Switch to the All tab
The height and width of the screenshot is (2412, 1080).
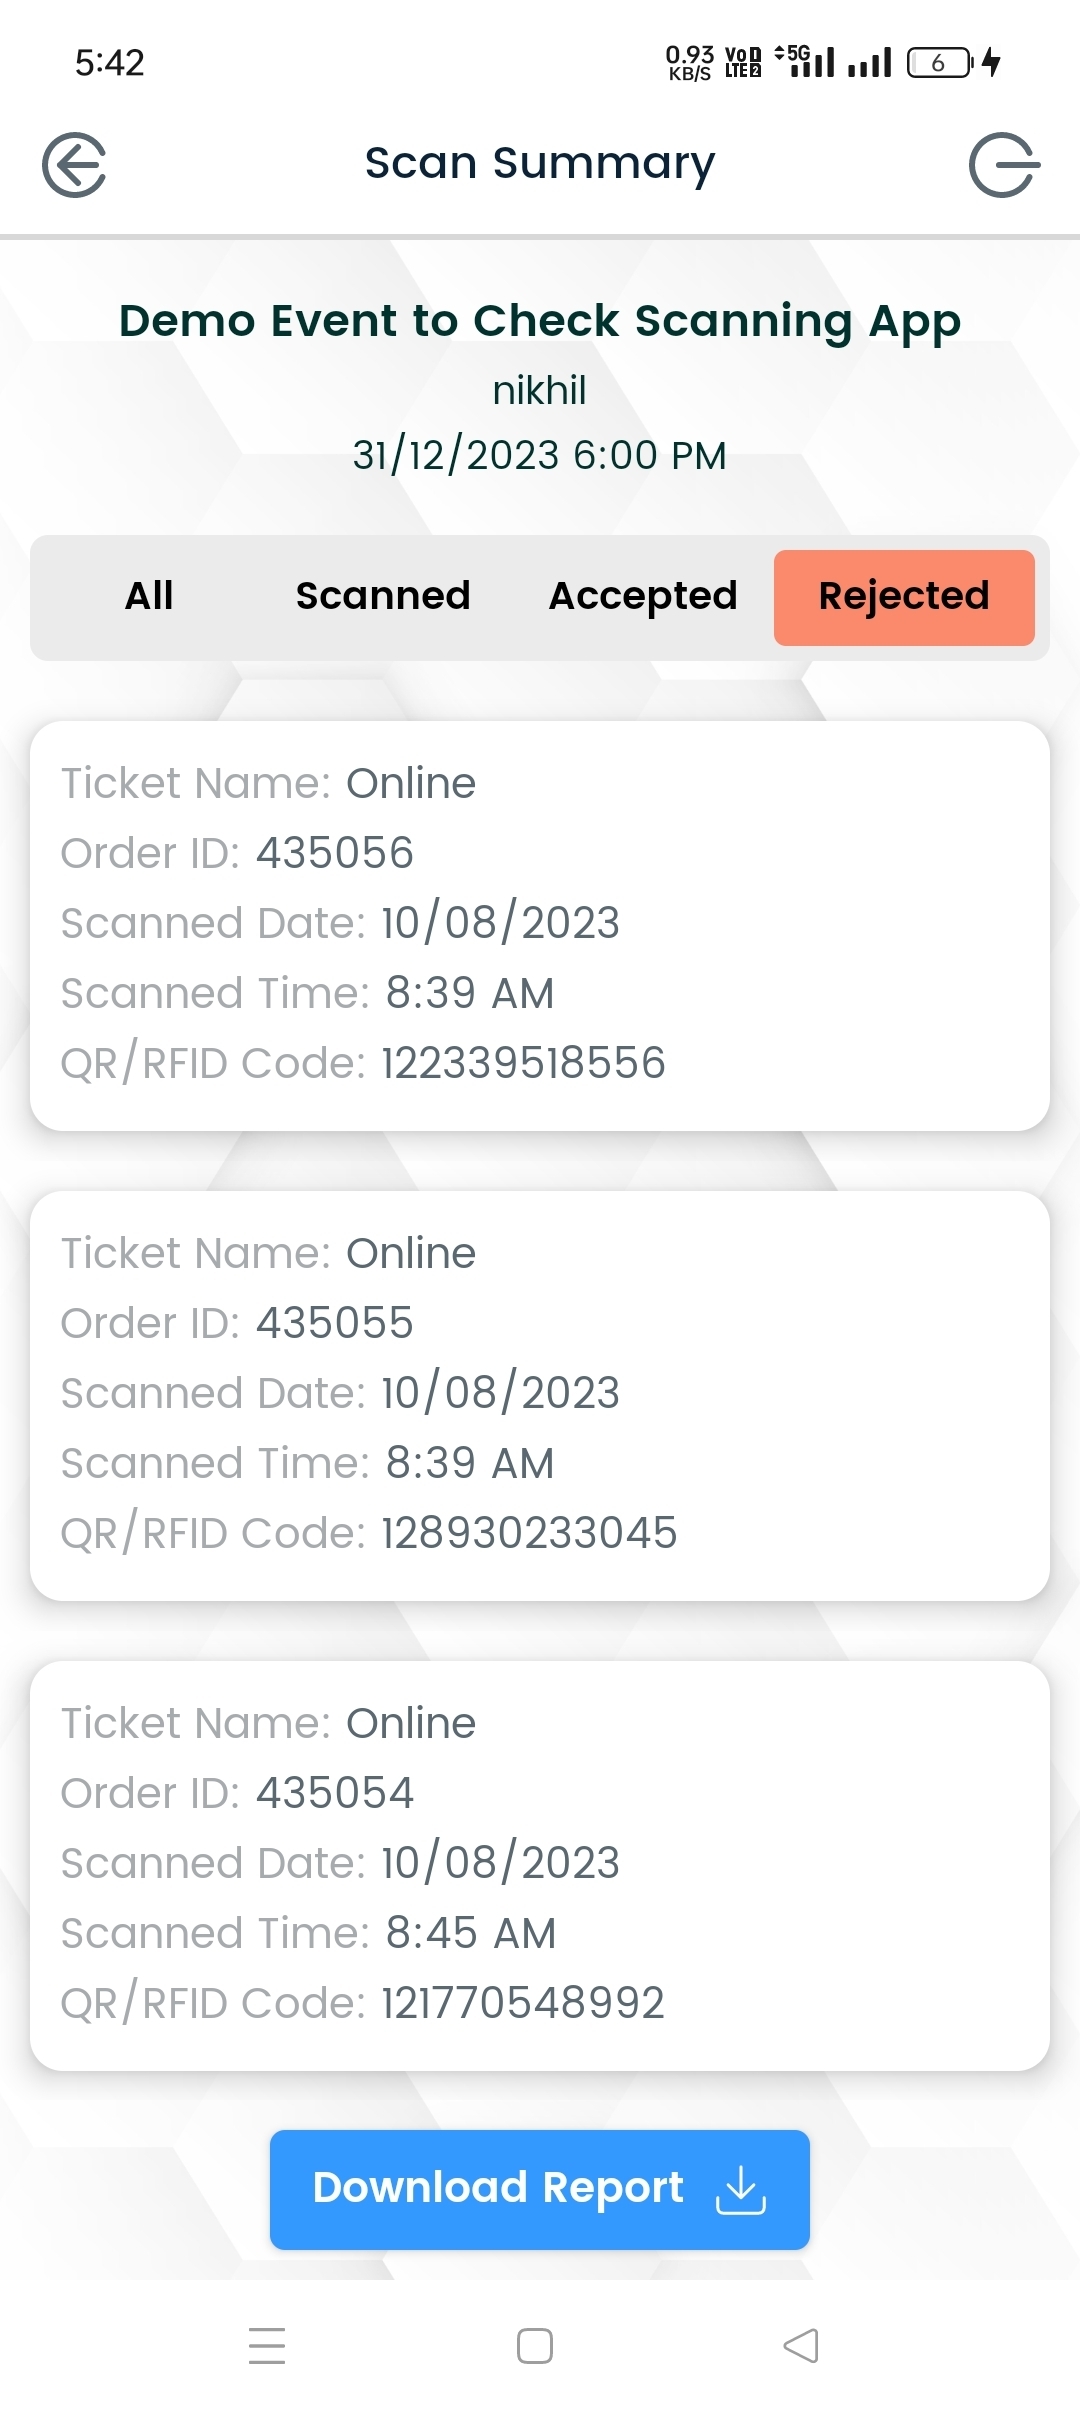coord(149,597)
